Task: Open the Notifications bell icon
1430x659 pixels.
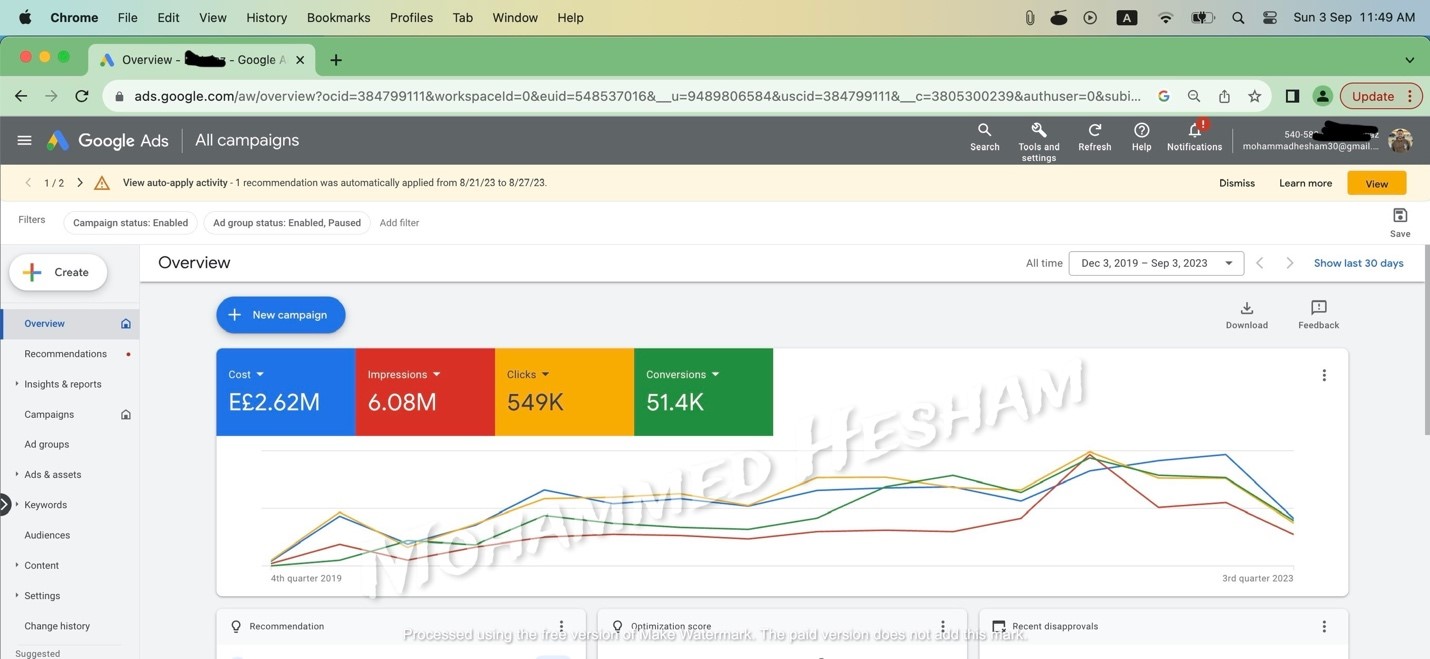Action: (x=1194, y=131)
